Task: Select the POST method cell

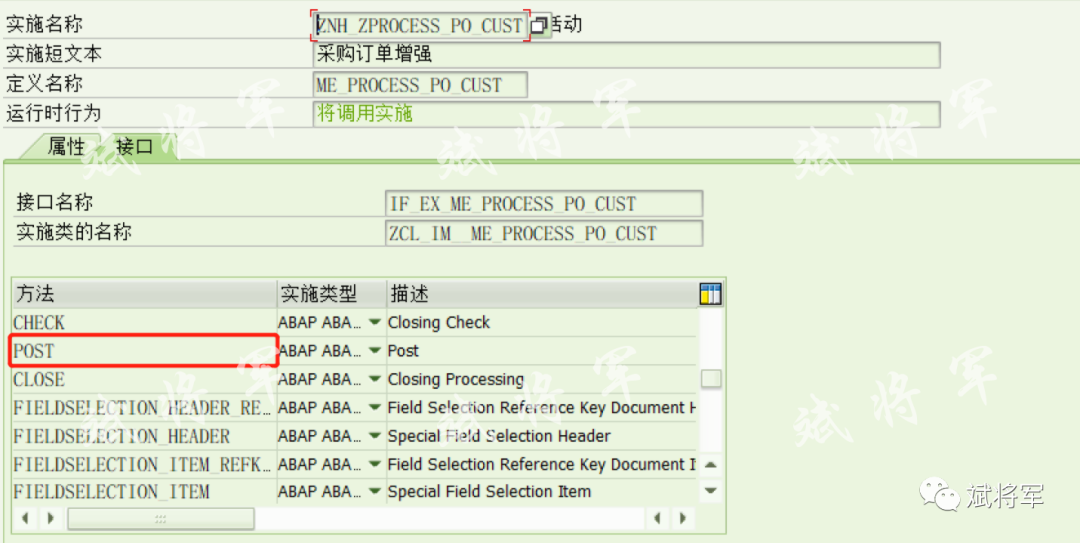Action: [144, 351]
